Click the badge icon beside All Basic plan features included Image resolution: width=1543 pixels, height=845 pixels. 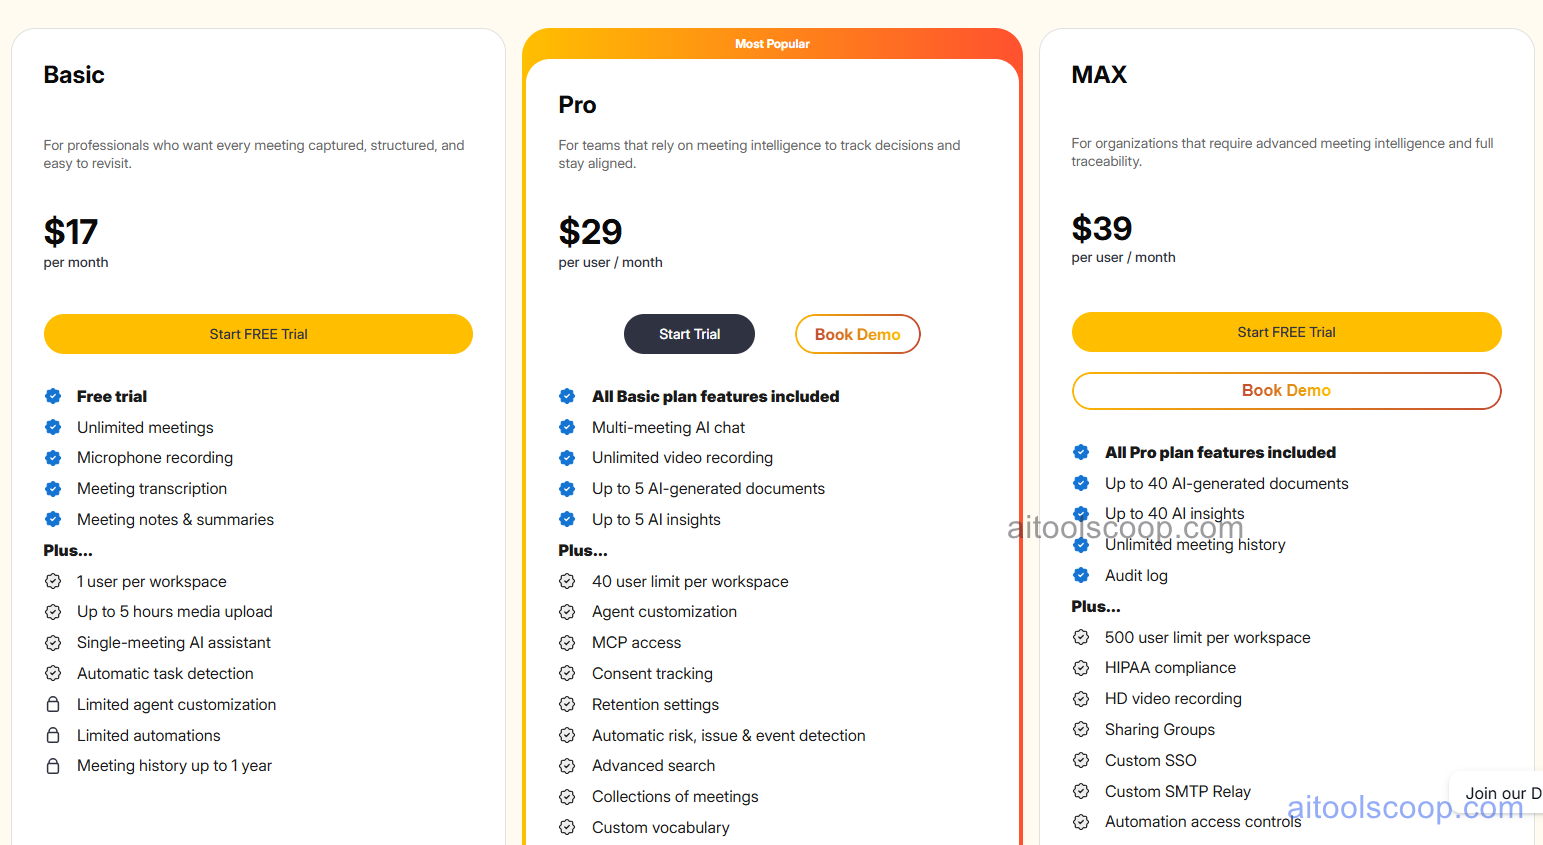(568, 396)
